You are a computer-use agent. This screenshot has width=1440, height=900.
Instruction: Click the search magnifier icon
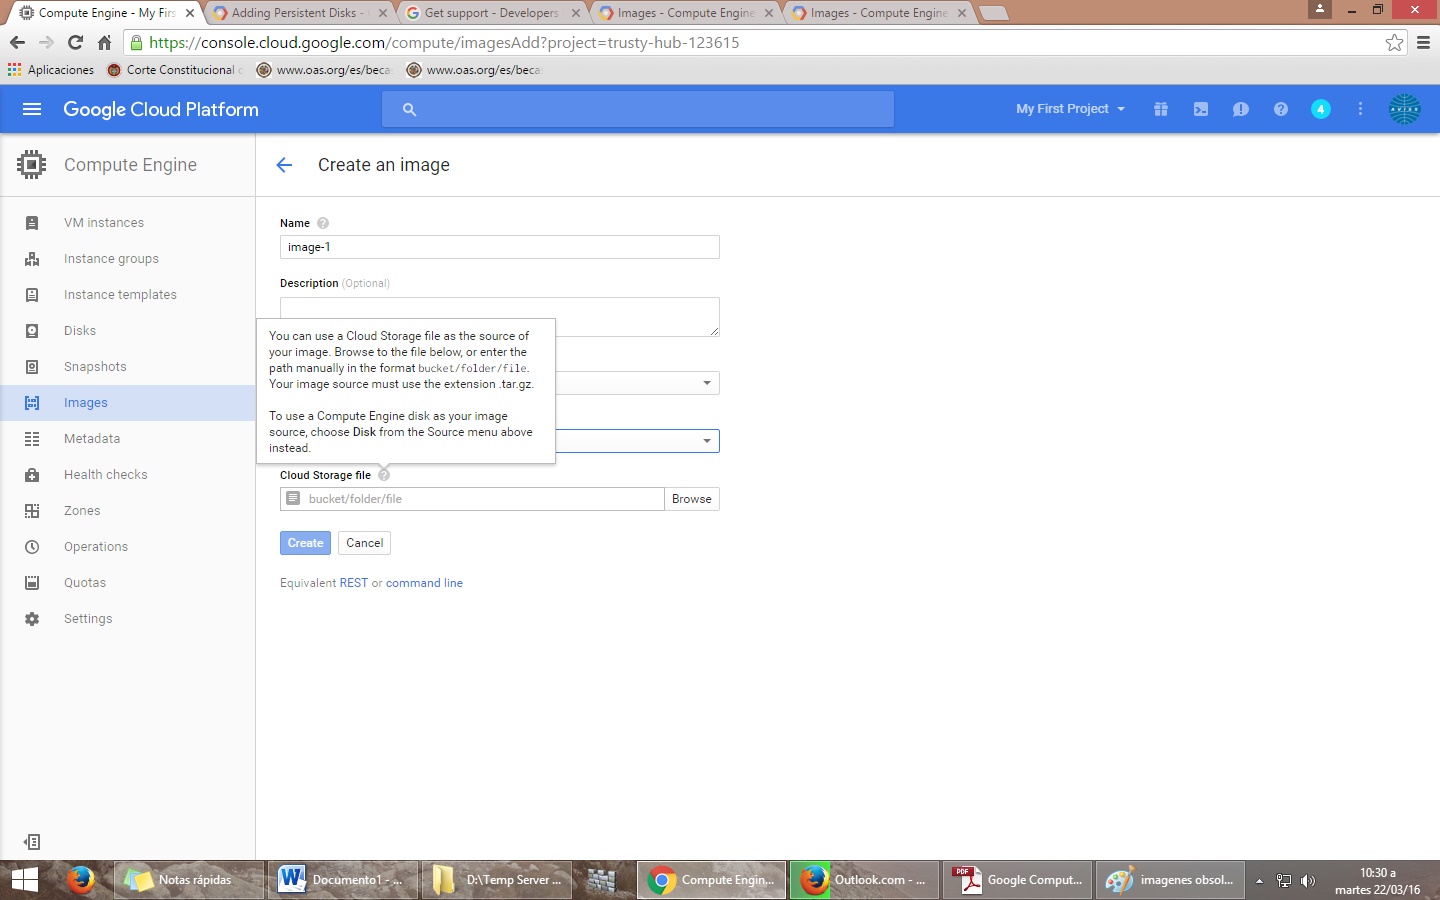click(x=409, y=109)
